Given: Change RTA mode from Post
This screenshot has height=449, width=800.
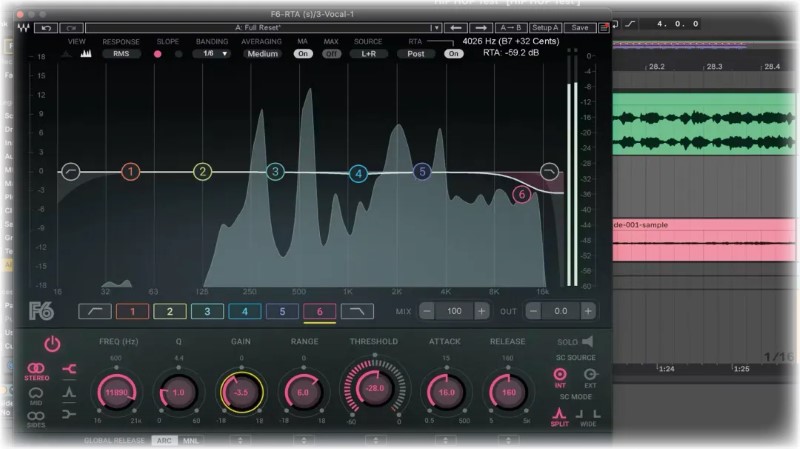Looking at the screenshot, I should pyautogui.click(x=416, y=54).
